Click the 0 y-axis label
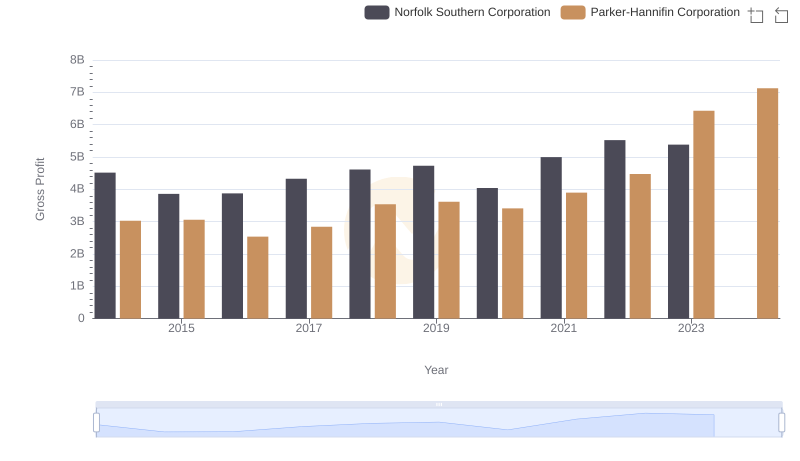This screenshot has width=800, height=461. click(x=81, y=318)
